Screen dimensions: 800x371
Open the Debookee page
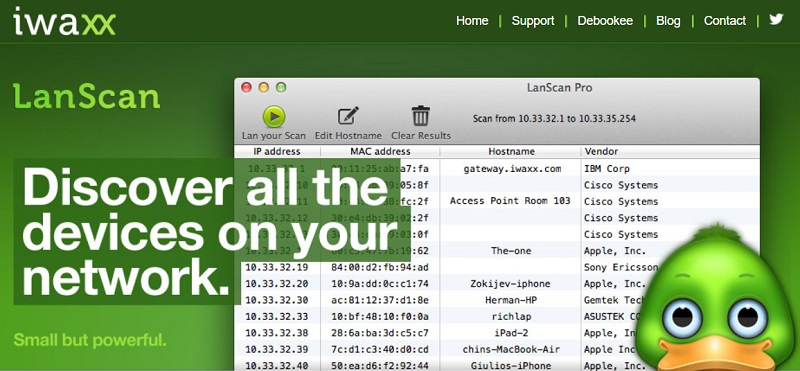[x=605, y=21]
